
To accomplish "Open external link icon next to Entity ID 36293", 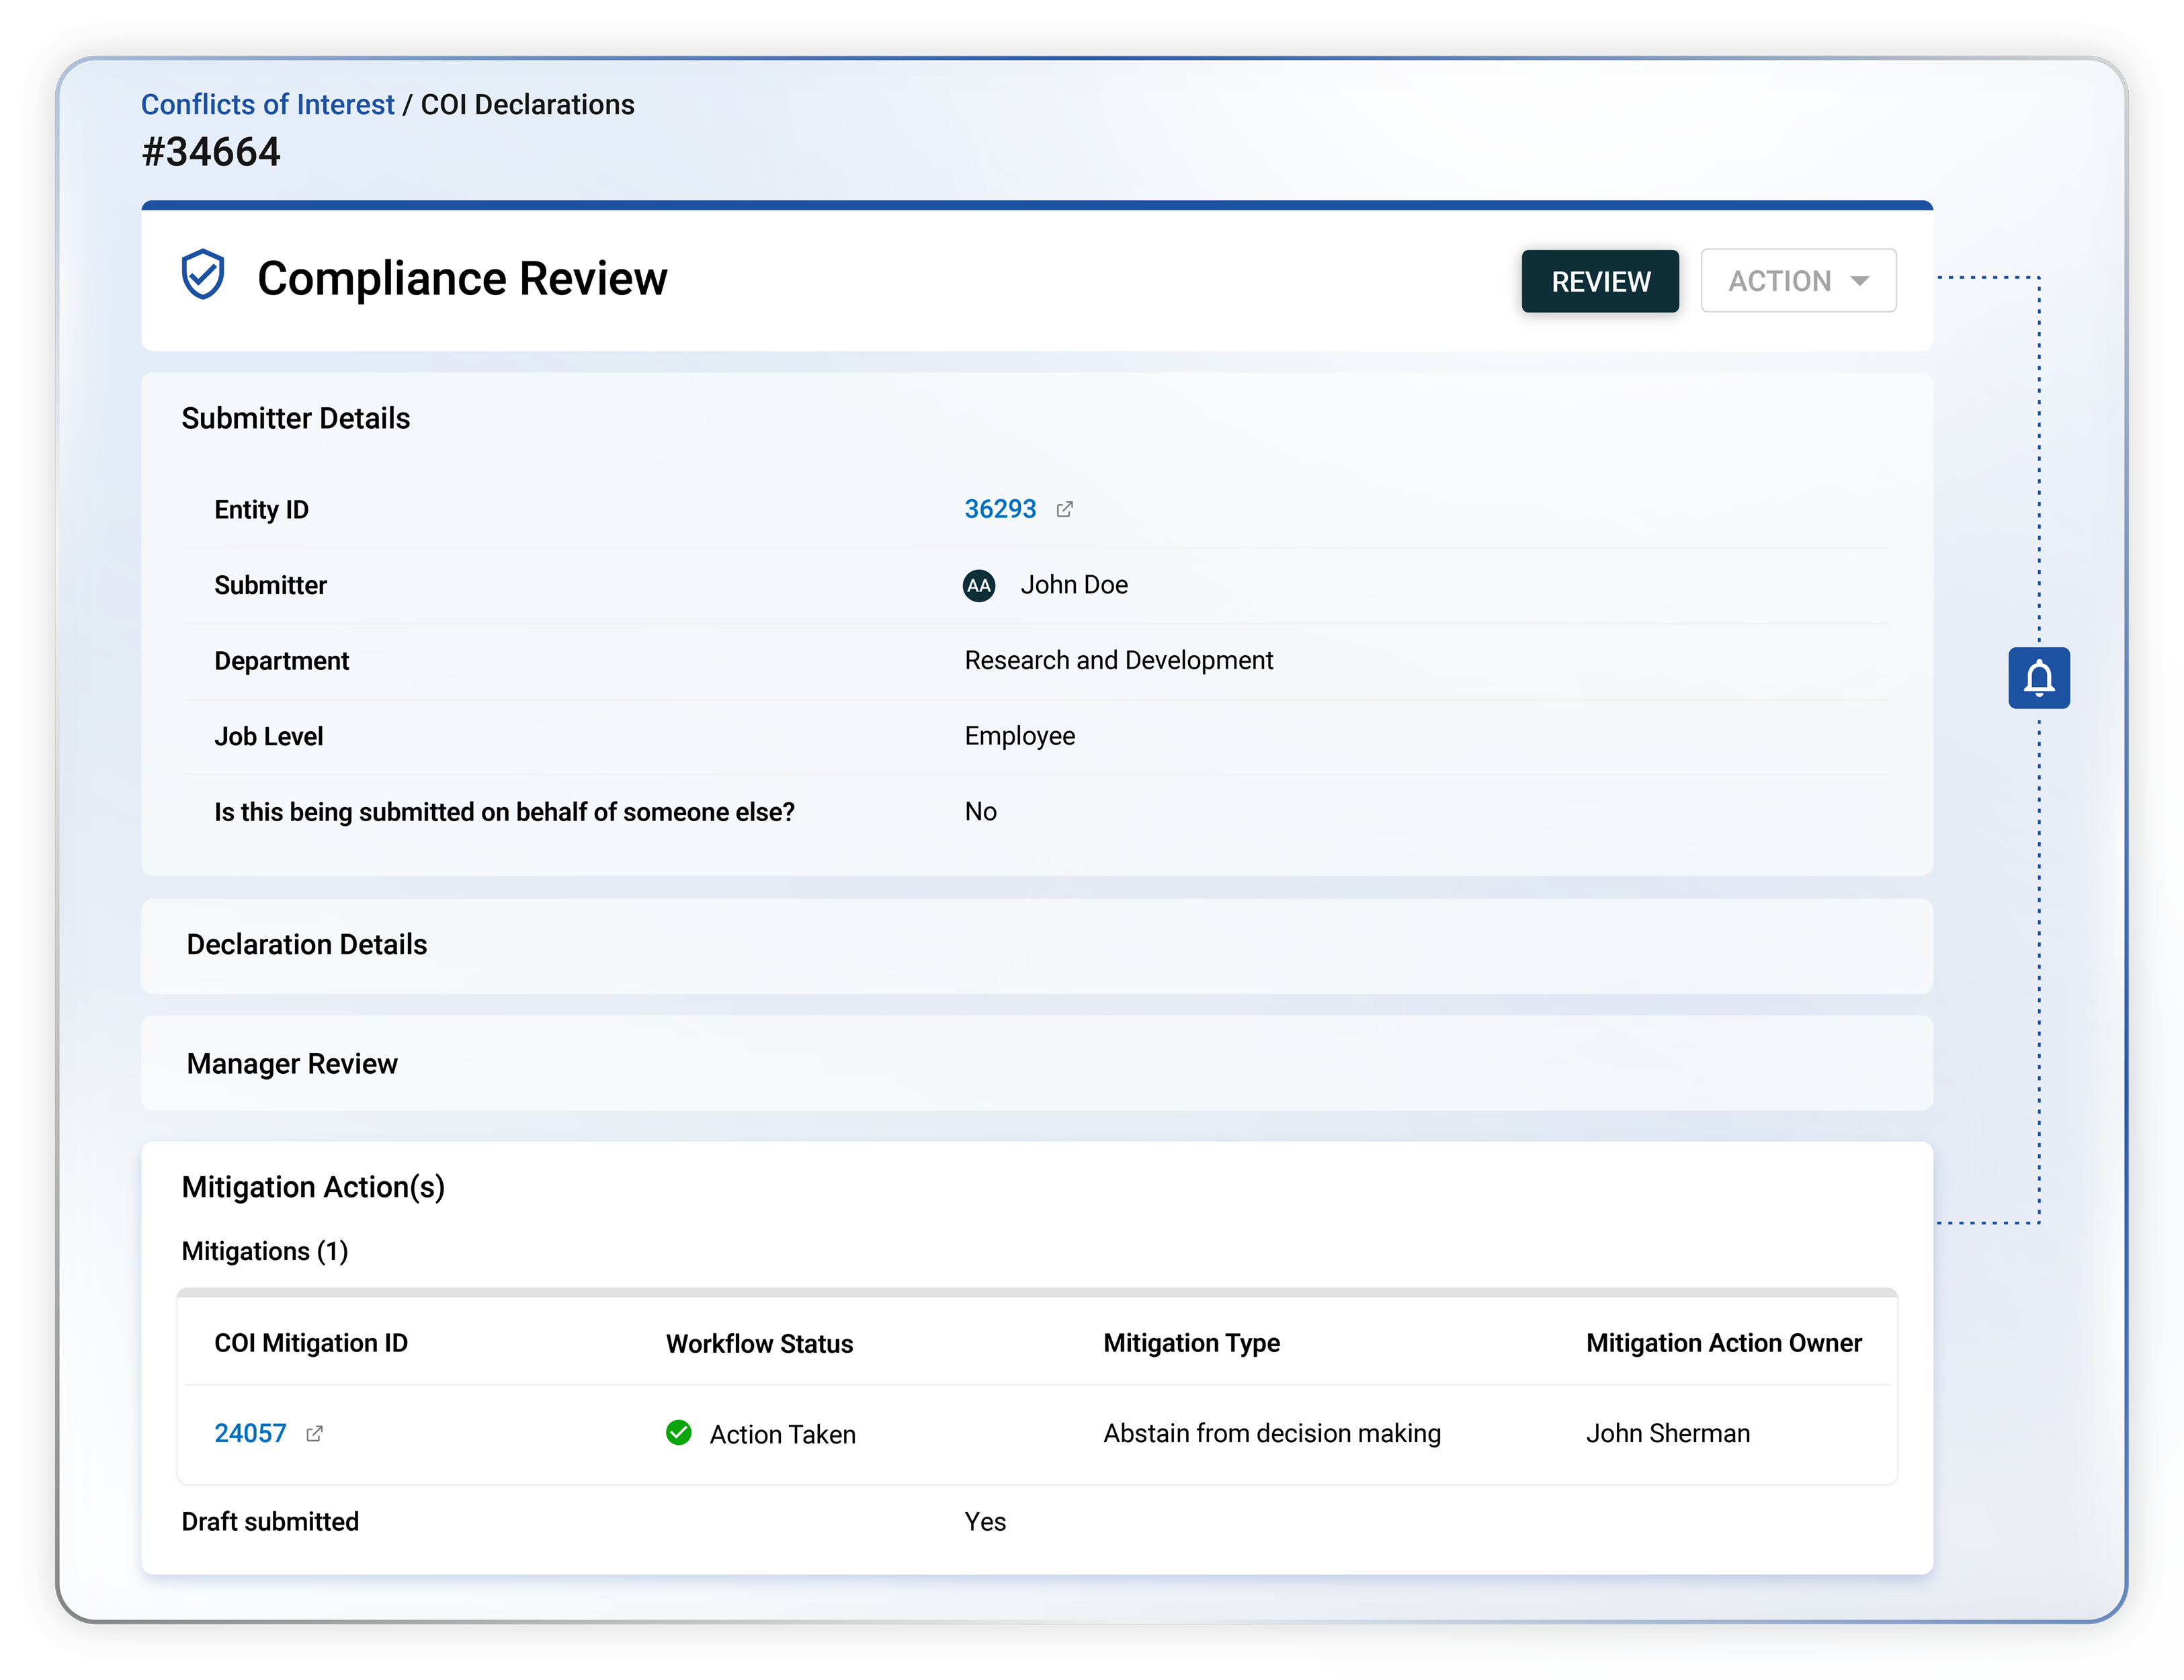I will [1064, 509].
